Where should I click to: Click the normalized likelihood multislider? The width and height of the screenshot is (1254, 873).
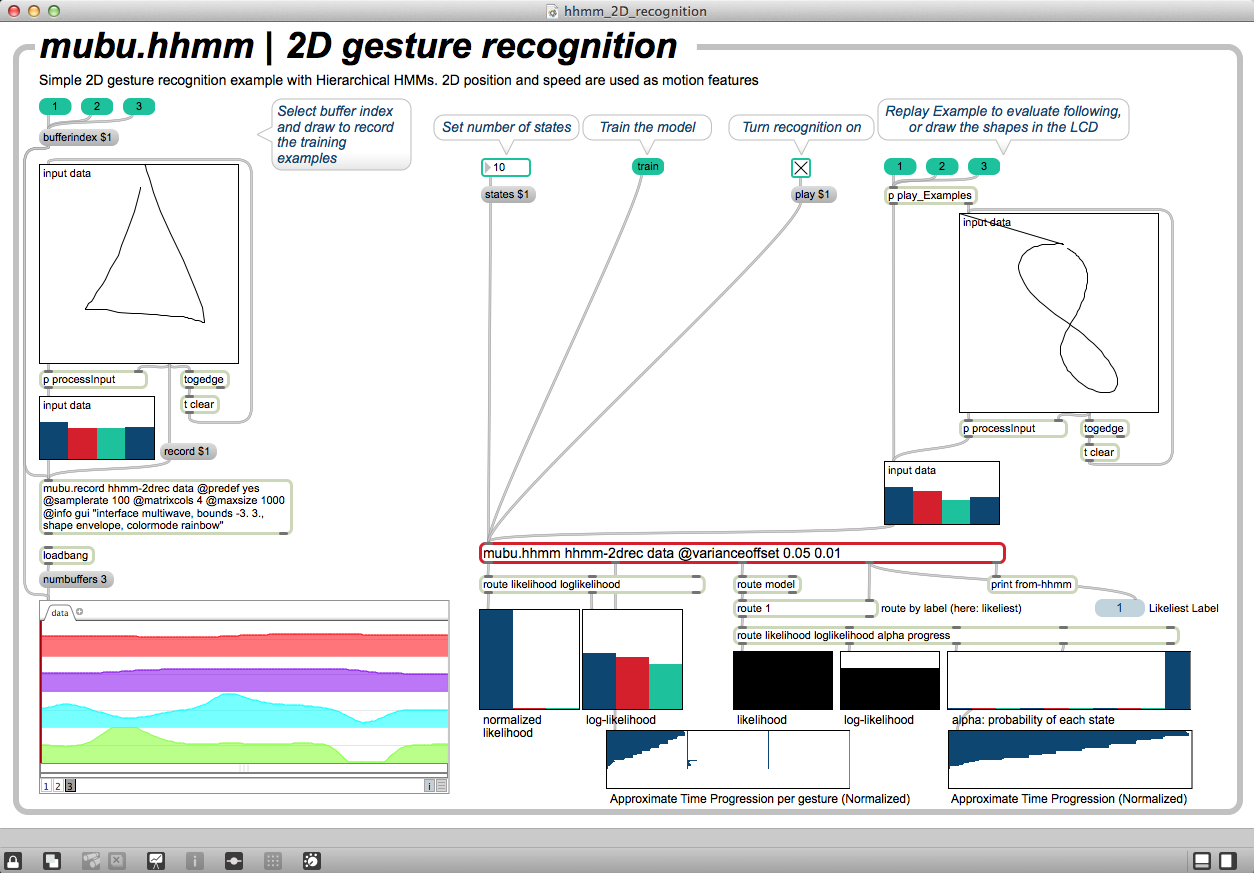pyautogui.click(x=529, y=659)
